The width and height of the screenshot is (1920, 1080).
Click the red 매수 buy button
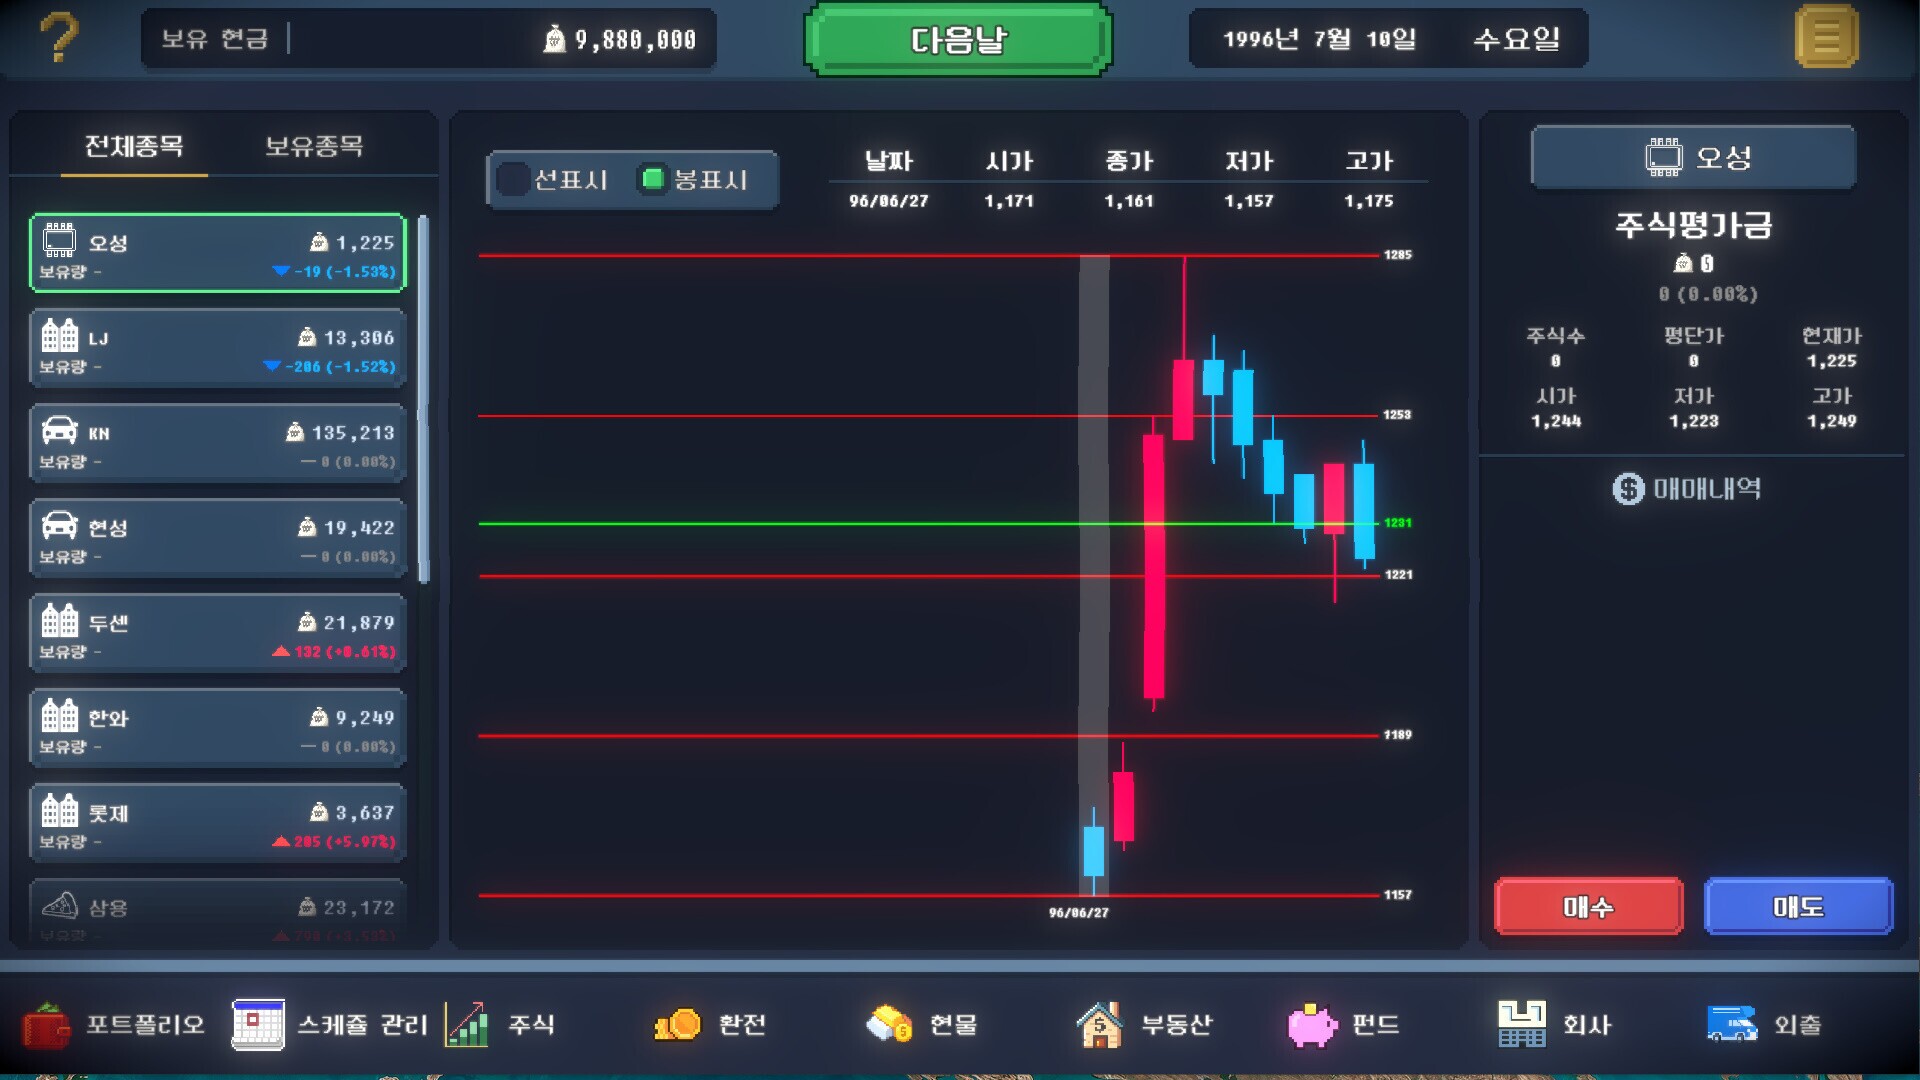pyautogui.click(x=1588, y=906)
